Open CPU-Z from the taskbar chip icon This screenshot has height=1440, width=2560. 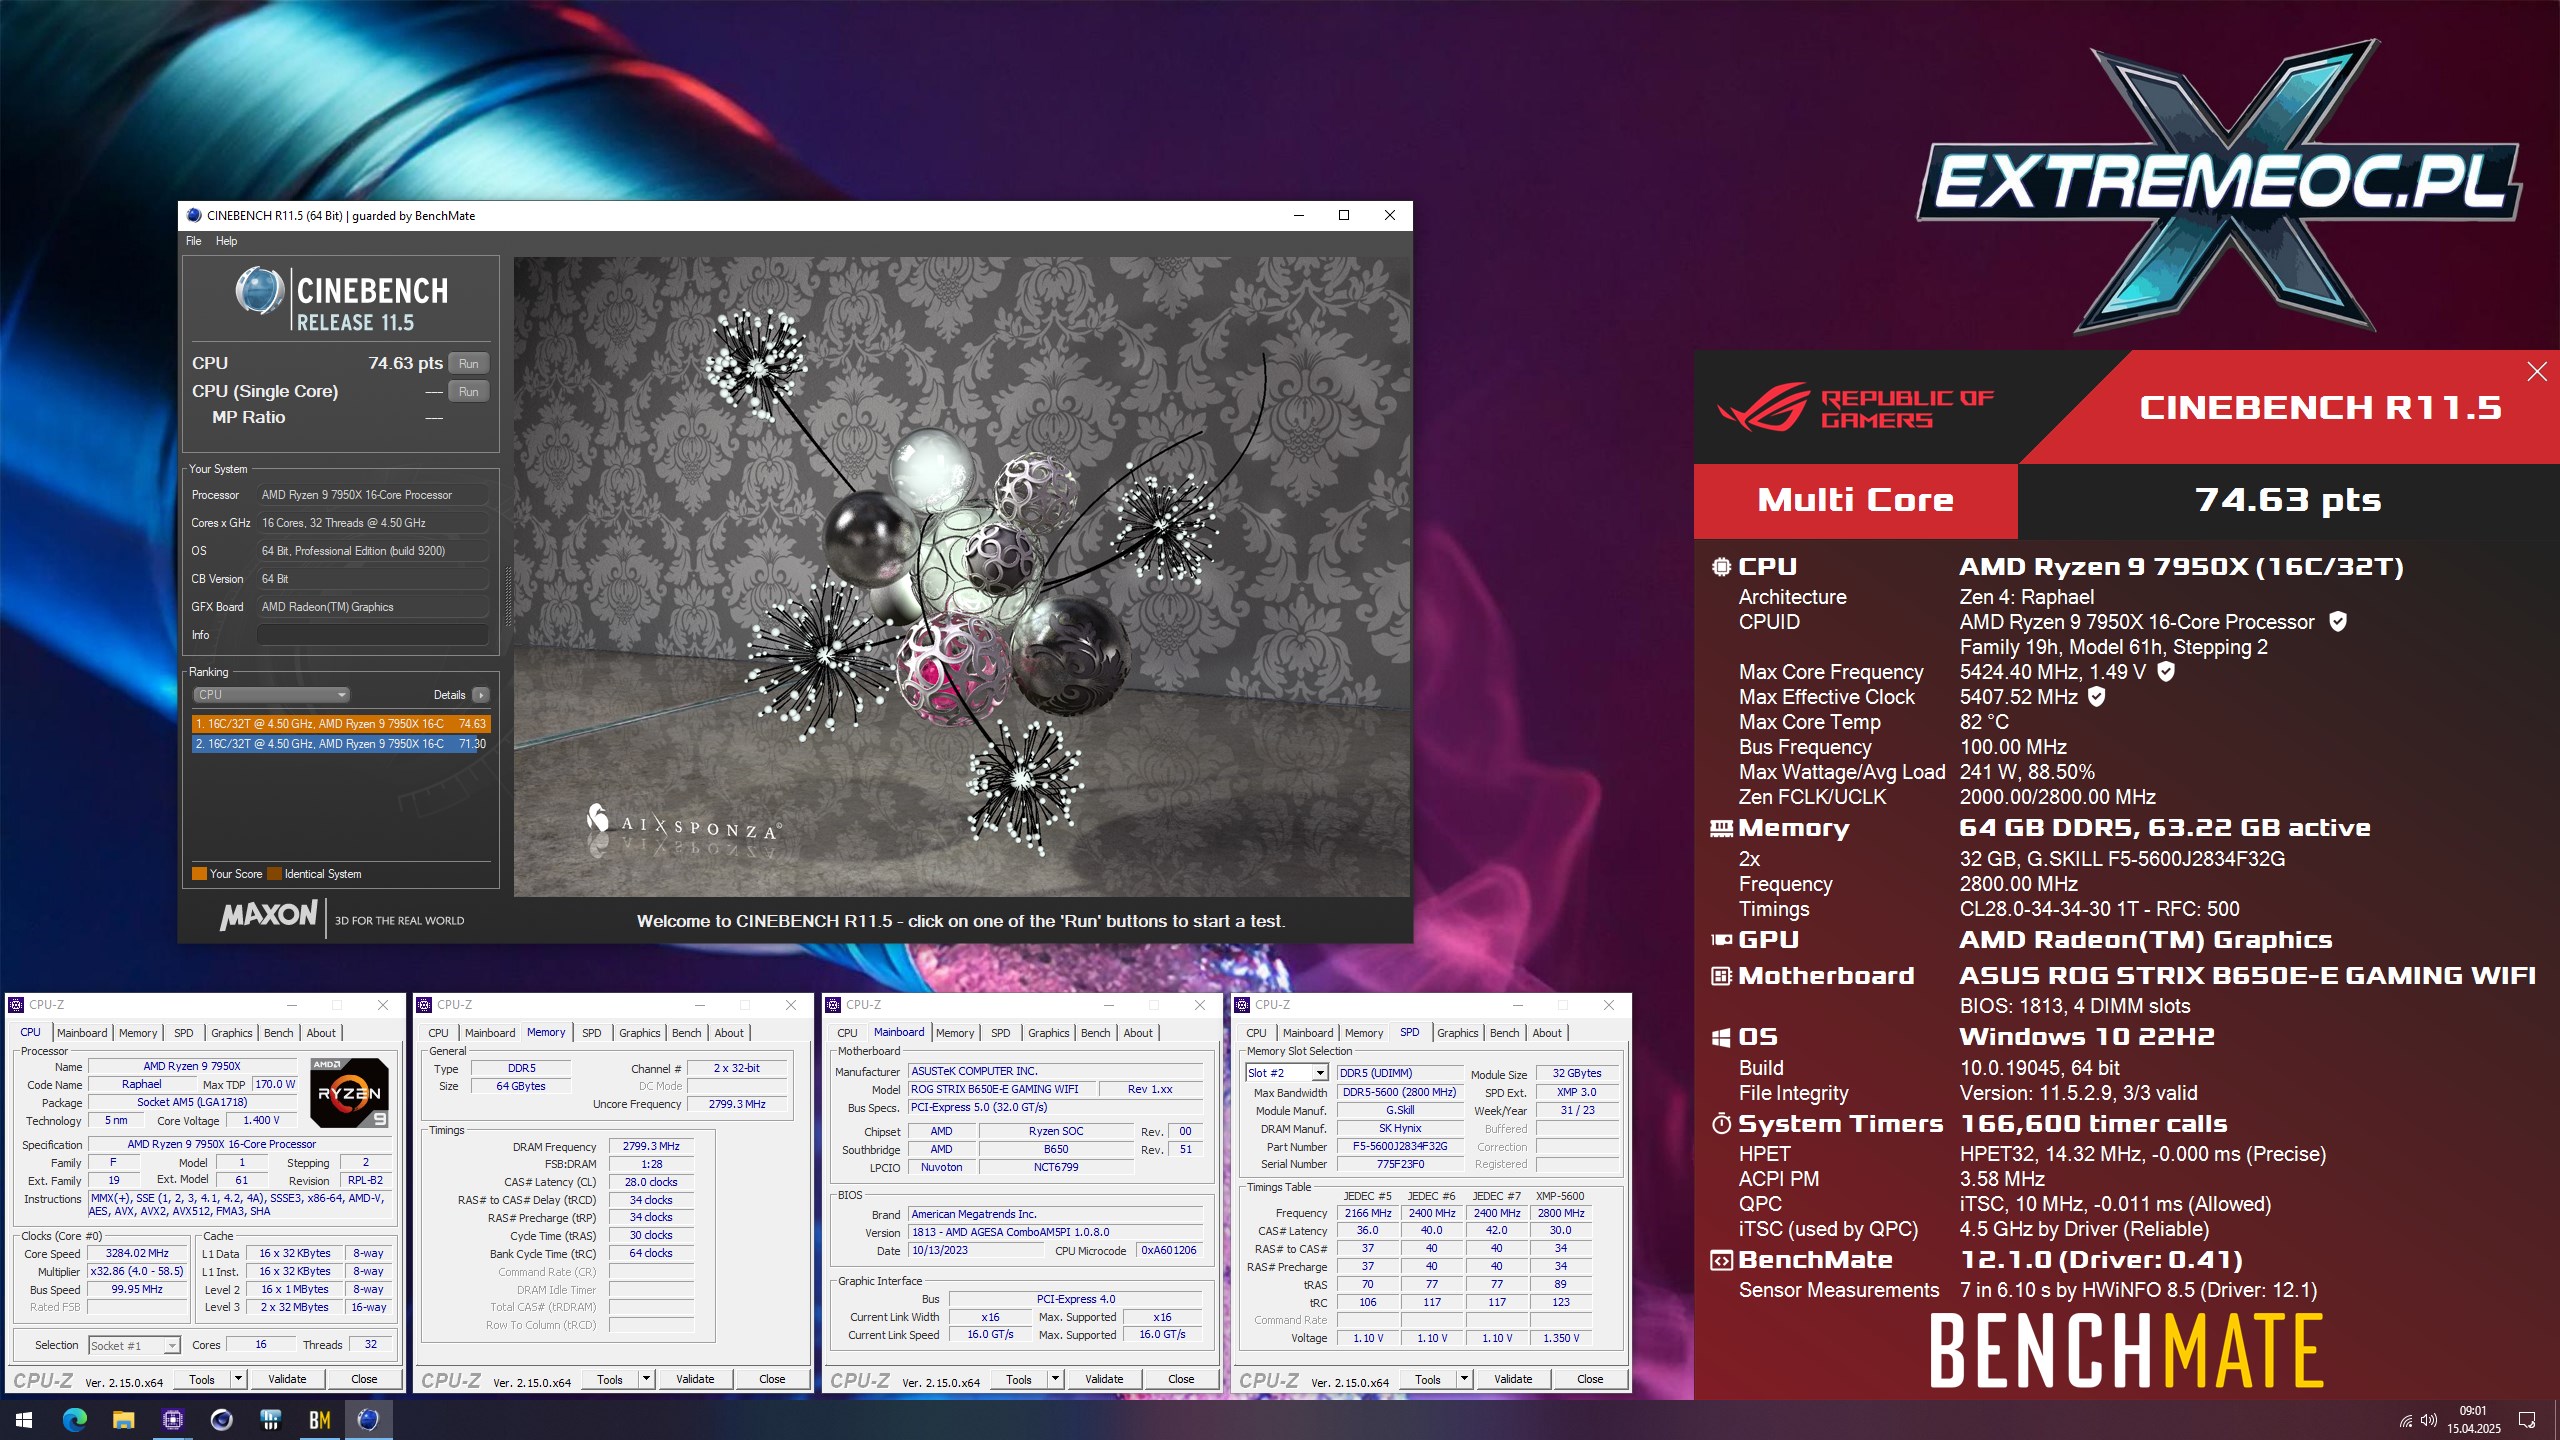pyautogui.click(x=172, y=1419)
